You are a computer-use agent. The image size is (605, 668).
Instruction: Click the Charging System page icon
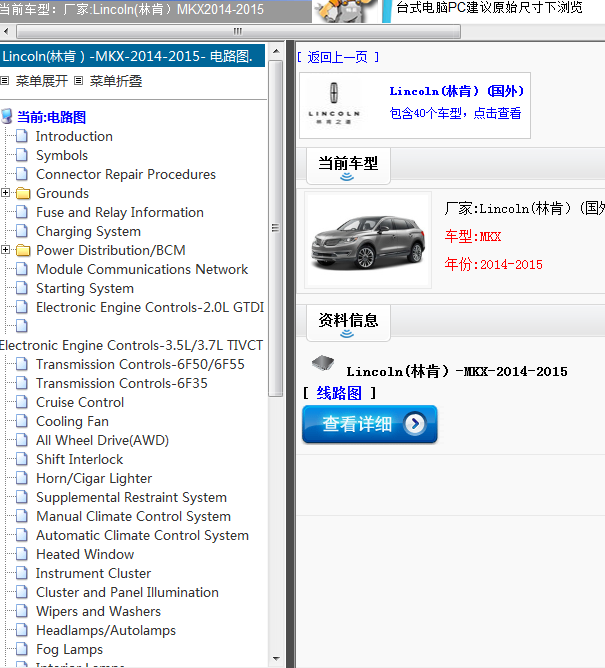tap(22, 231)
